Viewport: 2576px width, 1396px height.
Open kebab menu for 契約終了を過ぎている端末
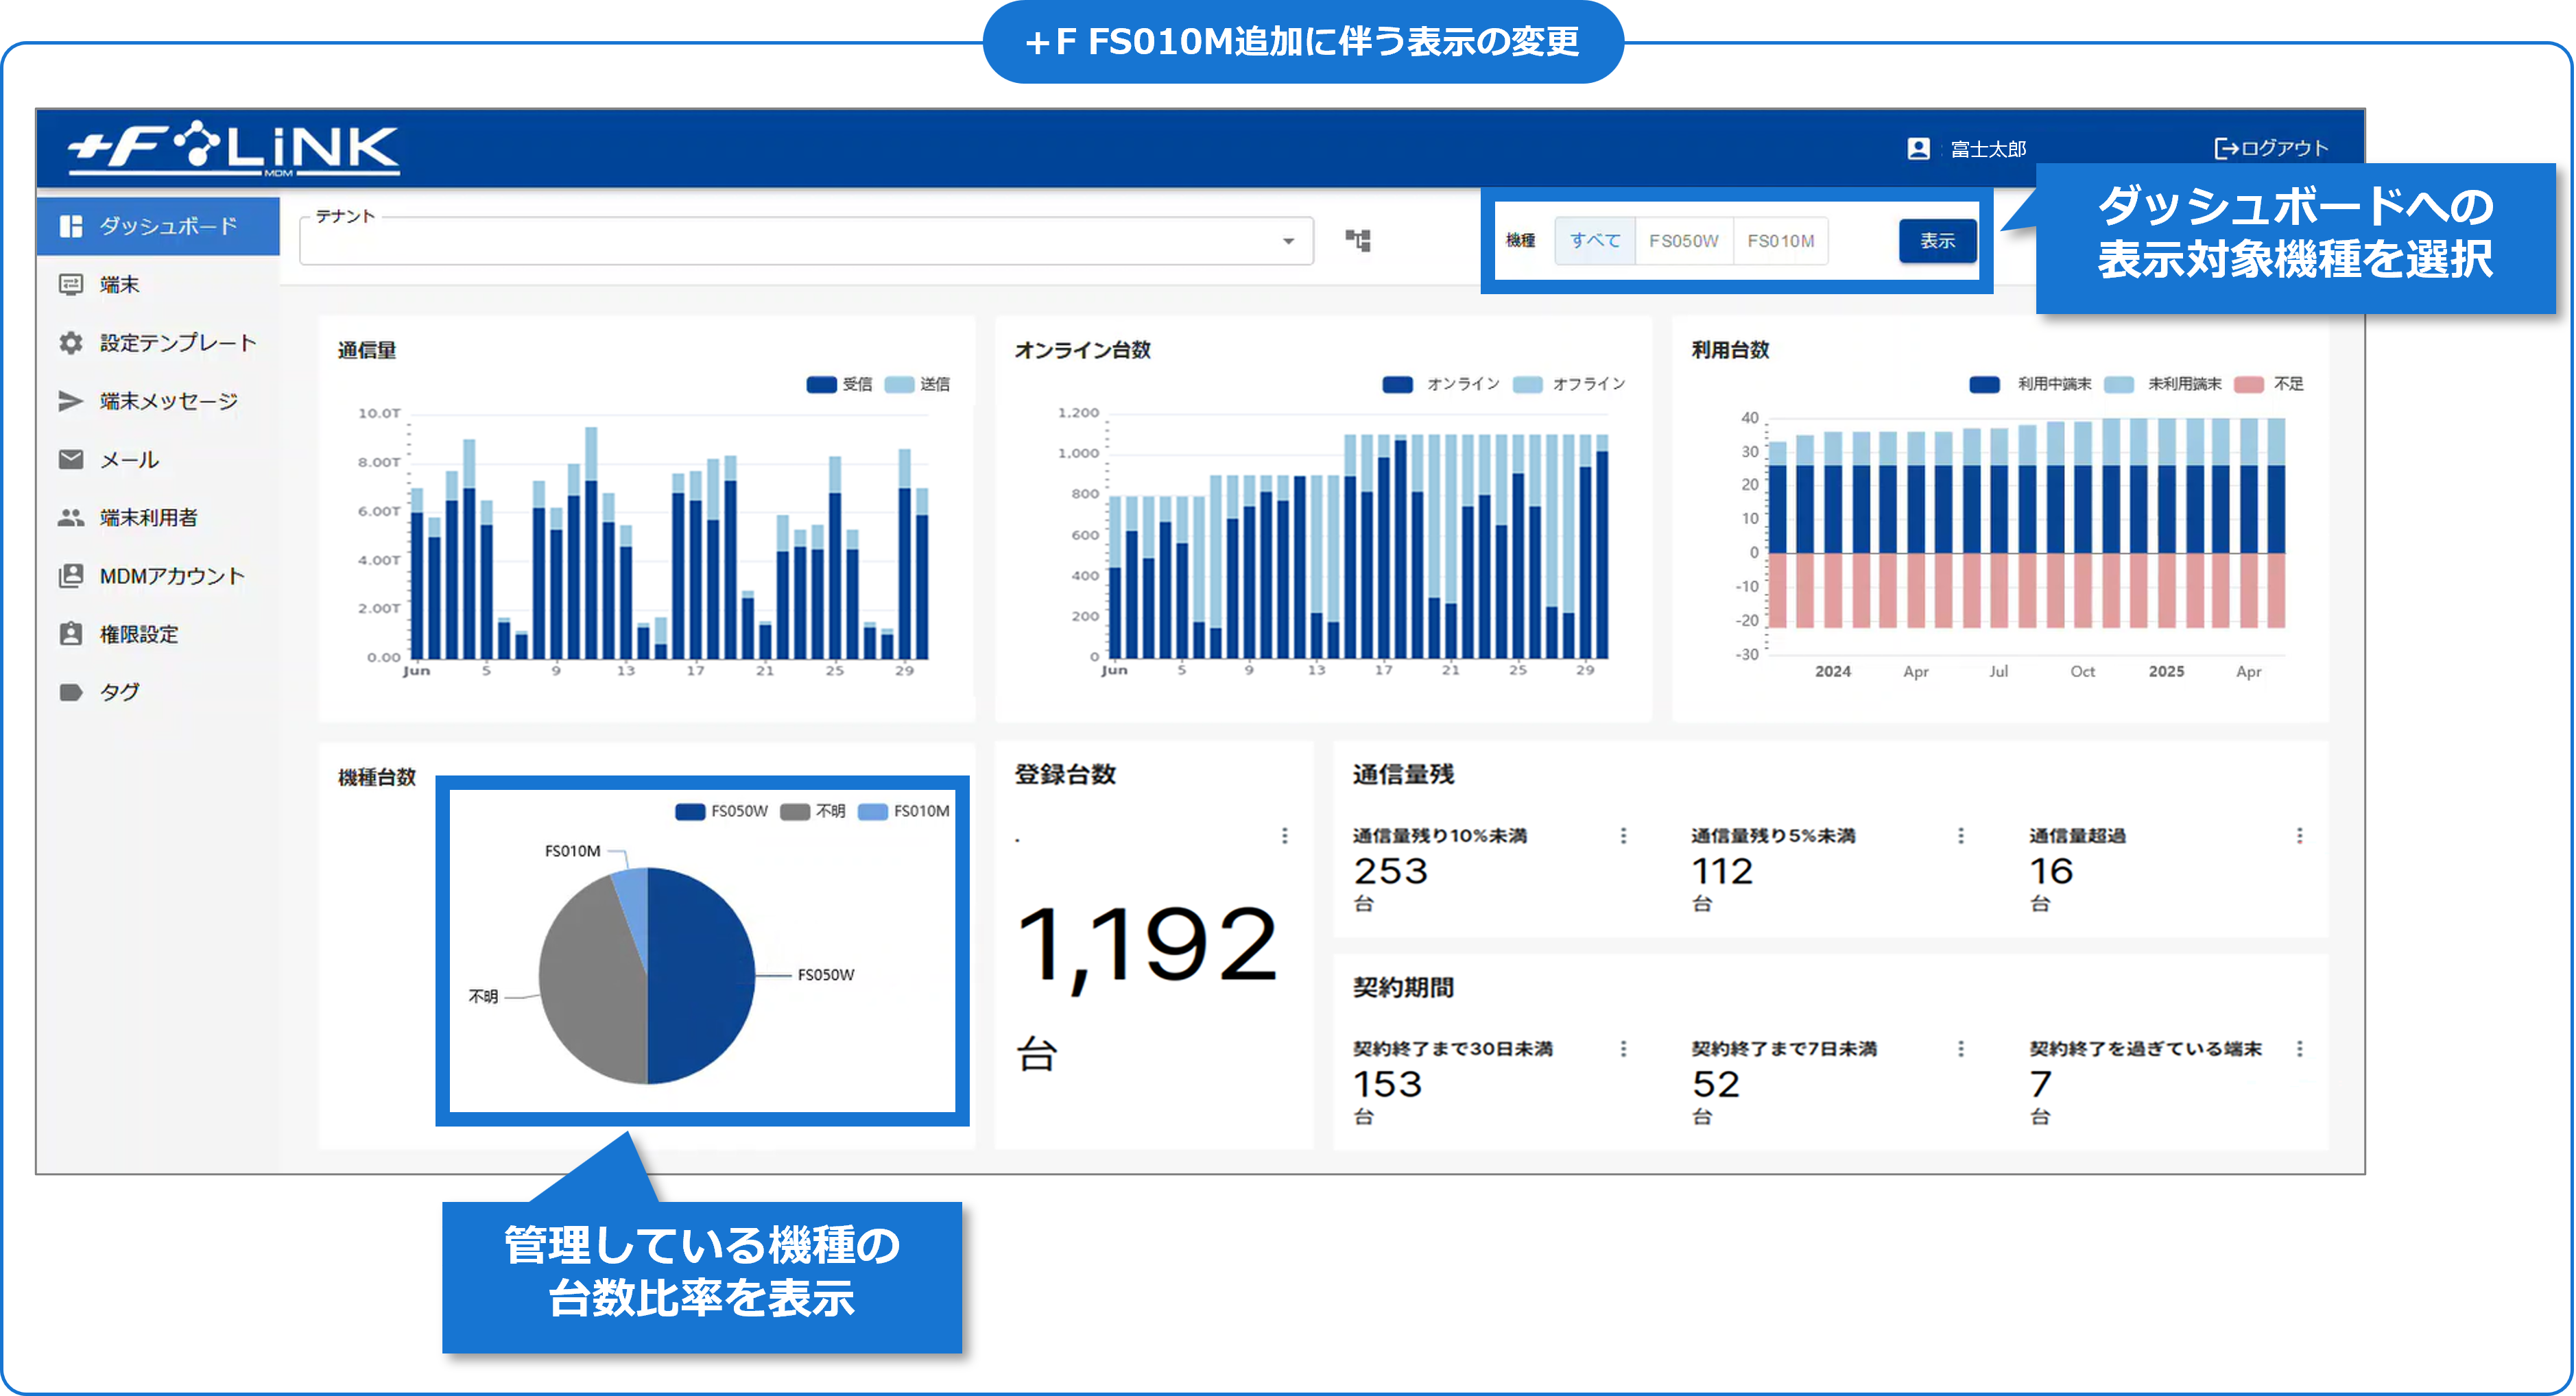coord(2300,1048)
